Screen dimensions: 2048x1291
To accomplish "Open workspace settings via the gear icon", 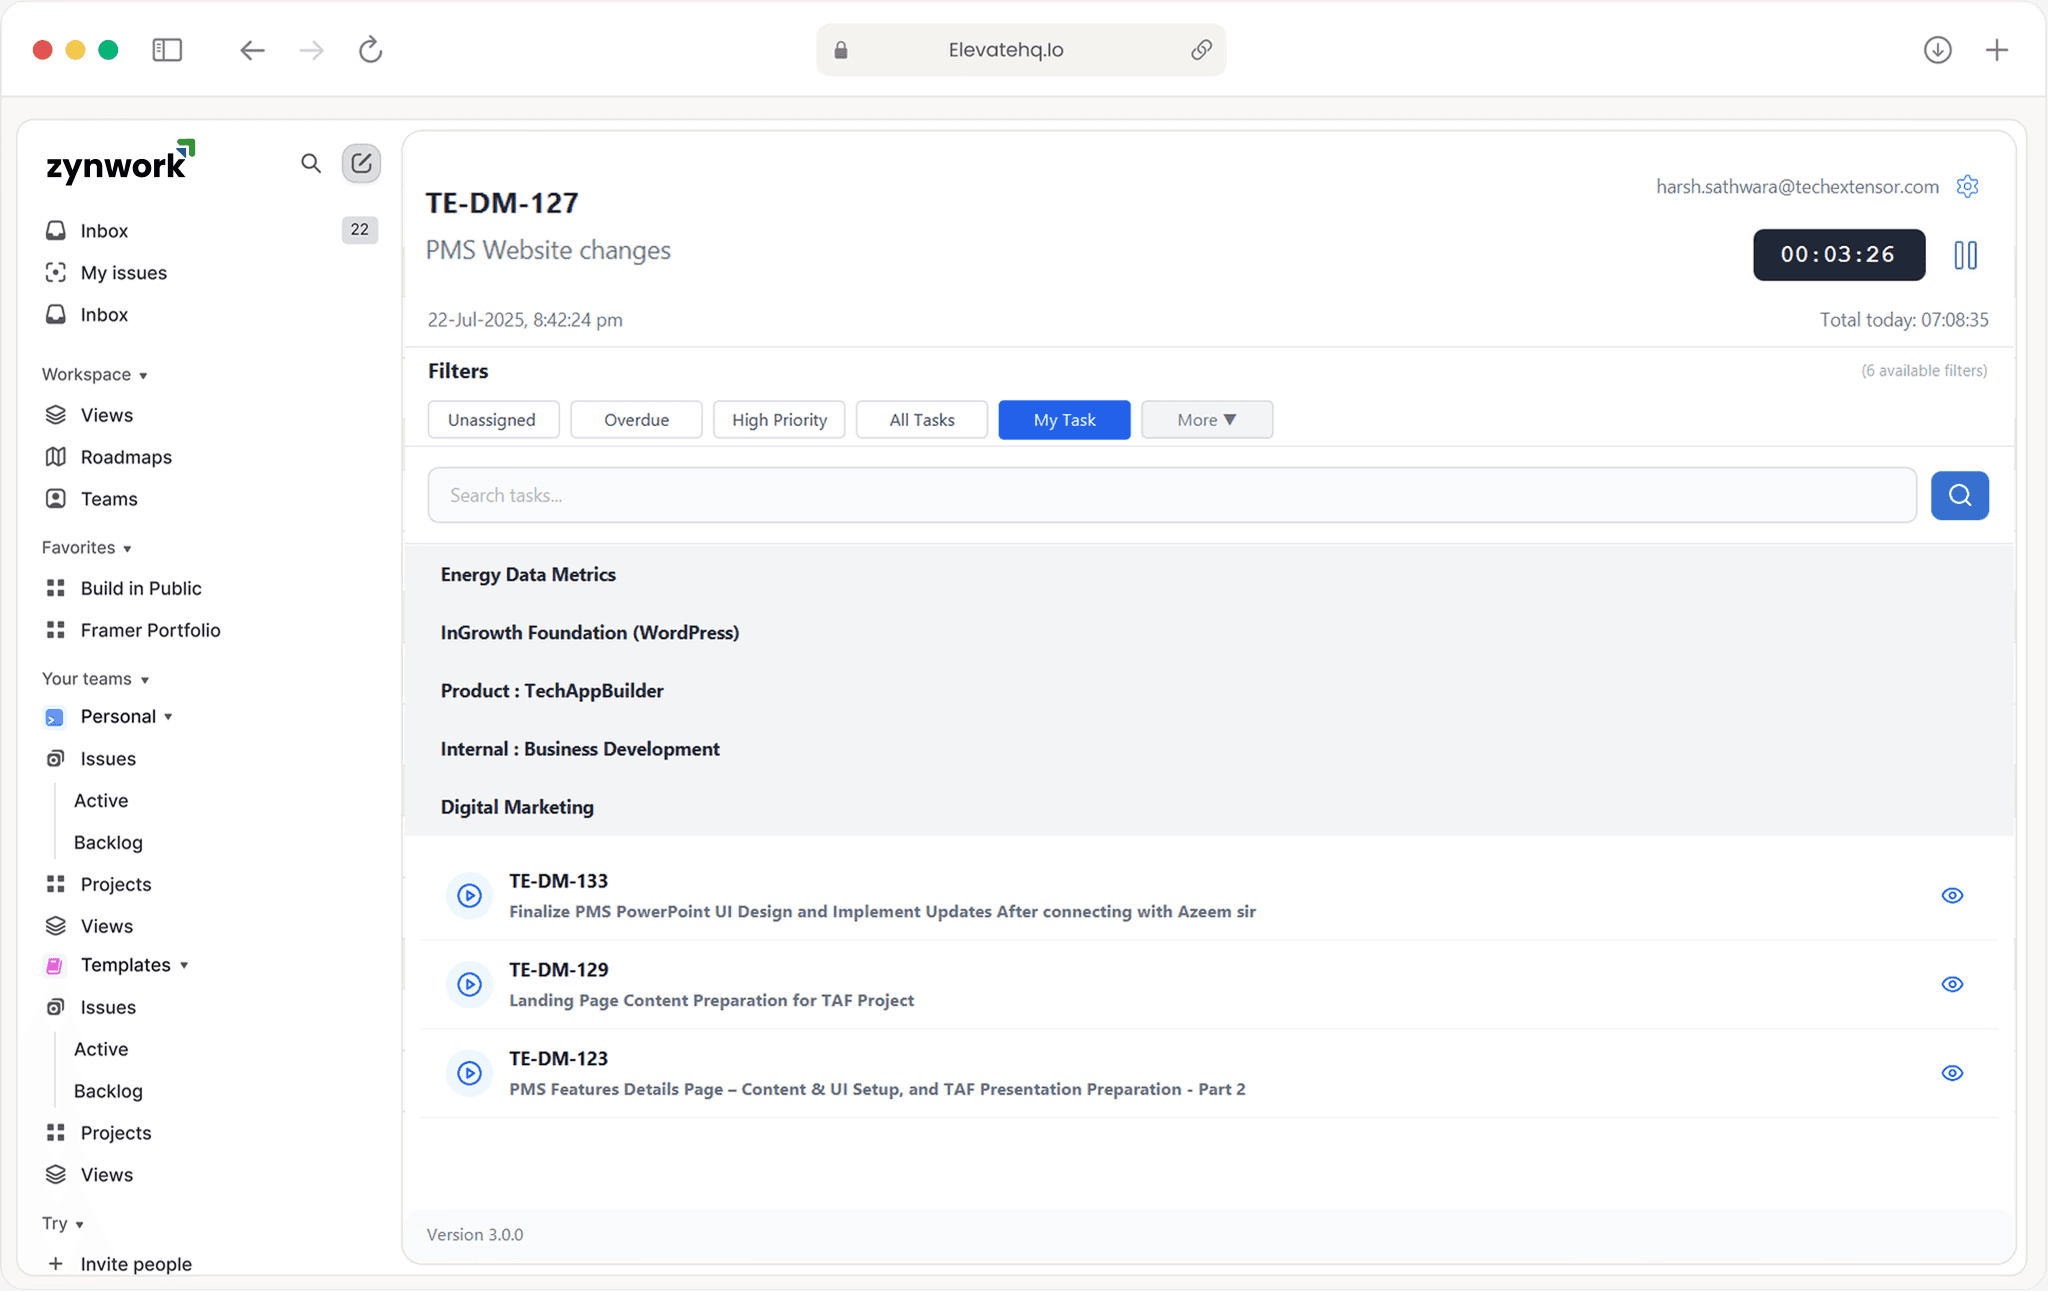I will [1967, 186].
